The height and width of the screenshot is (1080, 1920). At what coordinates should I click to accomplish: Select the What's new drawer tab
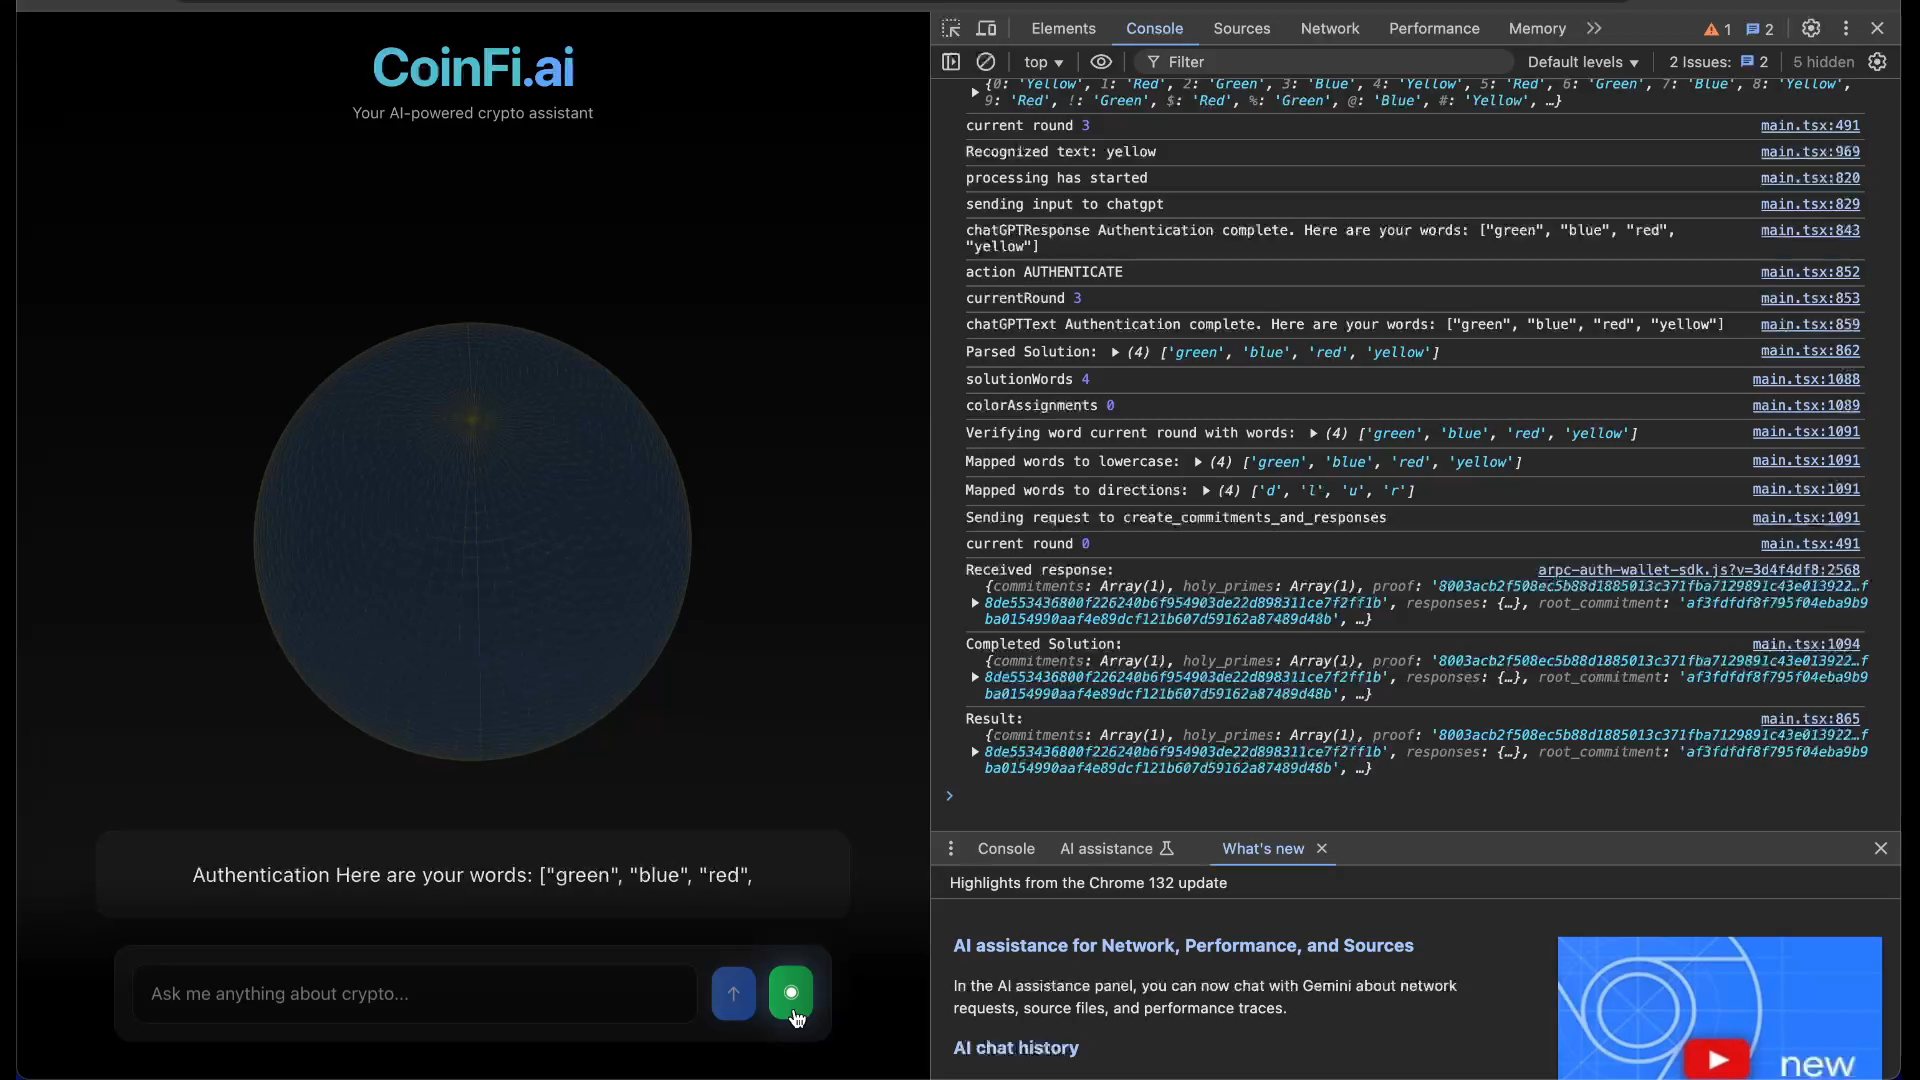1263,848
